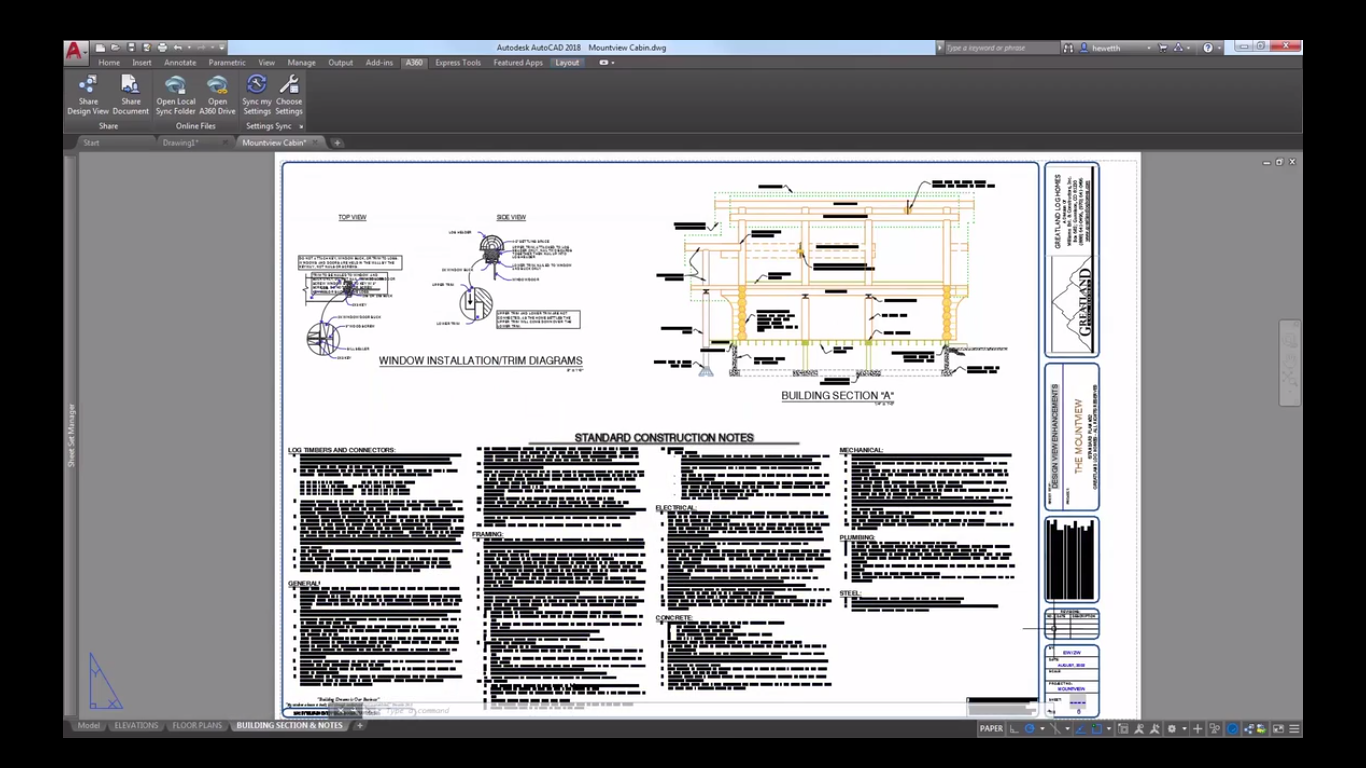Click the A360 connect triangle icon

[1178, 48]
